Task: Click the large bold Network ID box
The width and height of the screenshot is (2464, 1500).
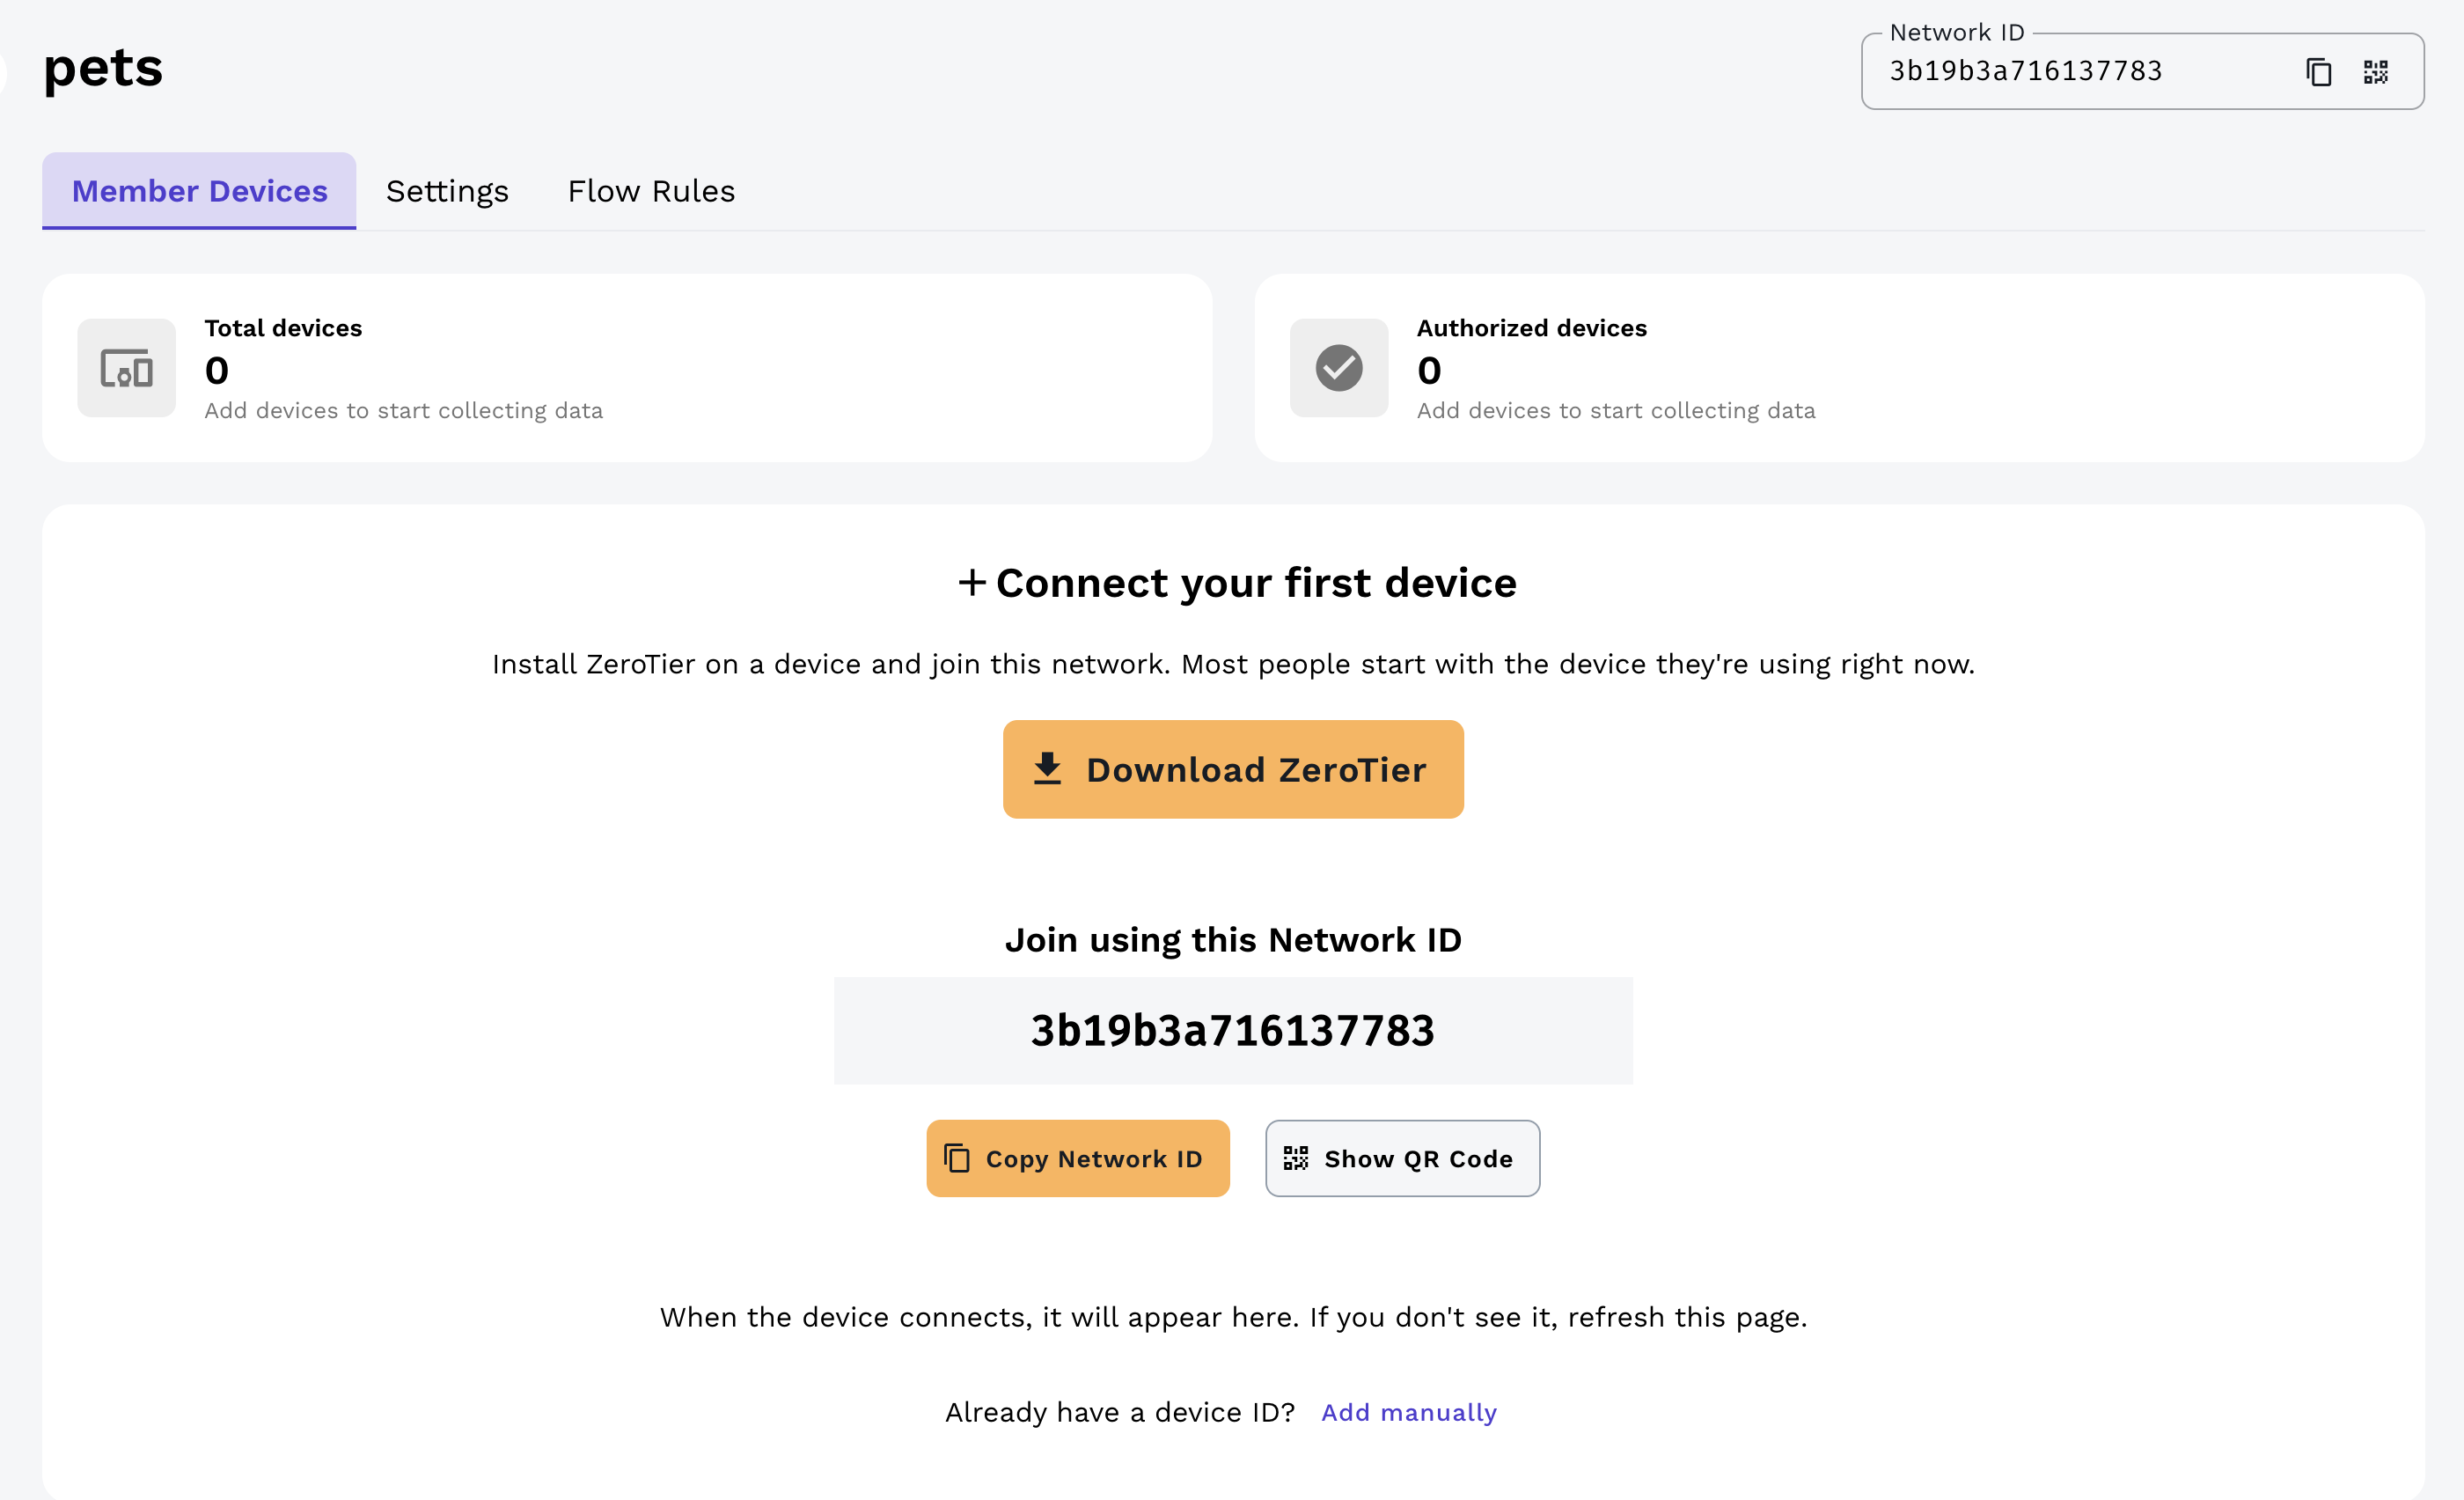Action: tap(1232, 1031)
